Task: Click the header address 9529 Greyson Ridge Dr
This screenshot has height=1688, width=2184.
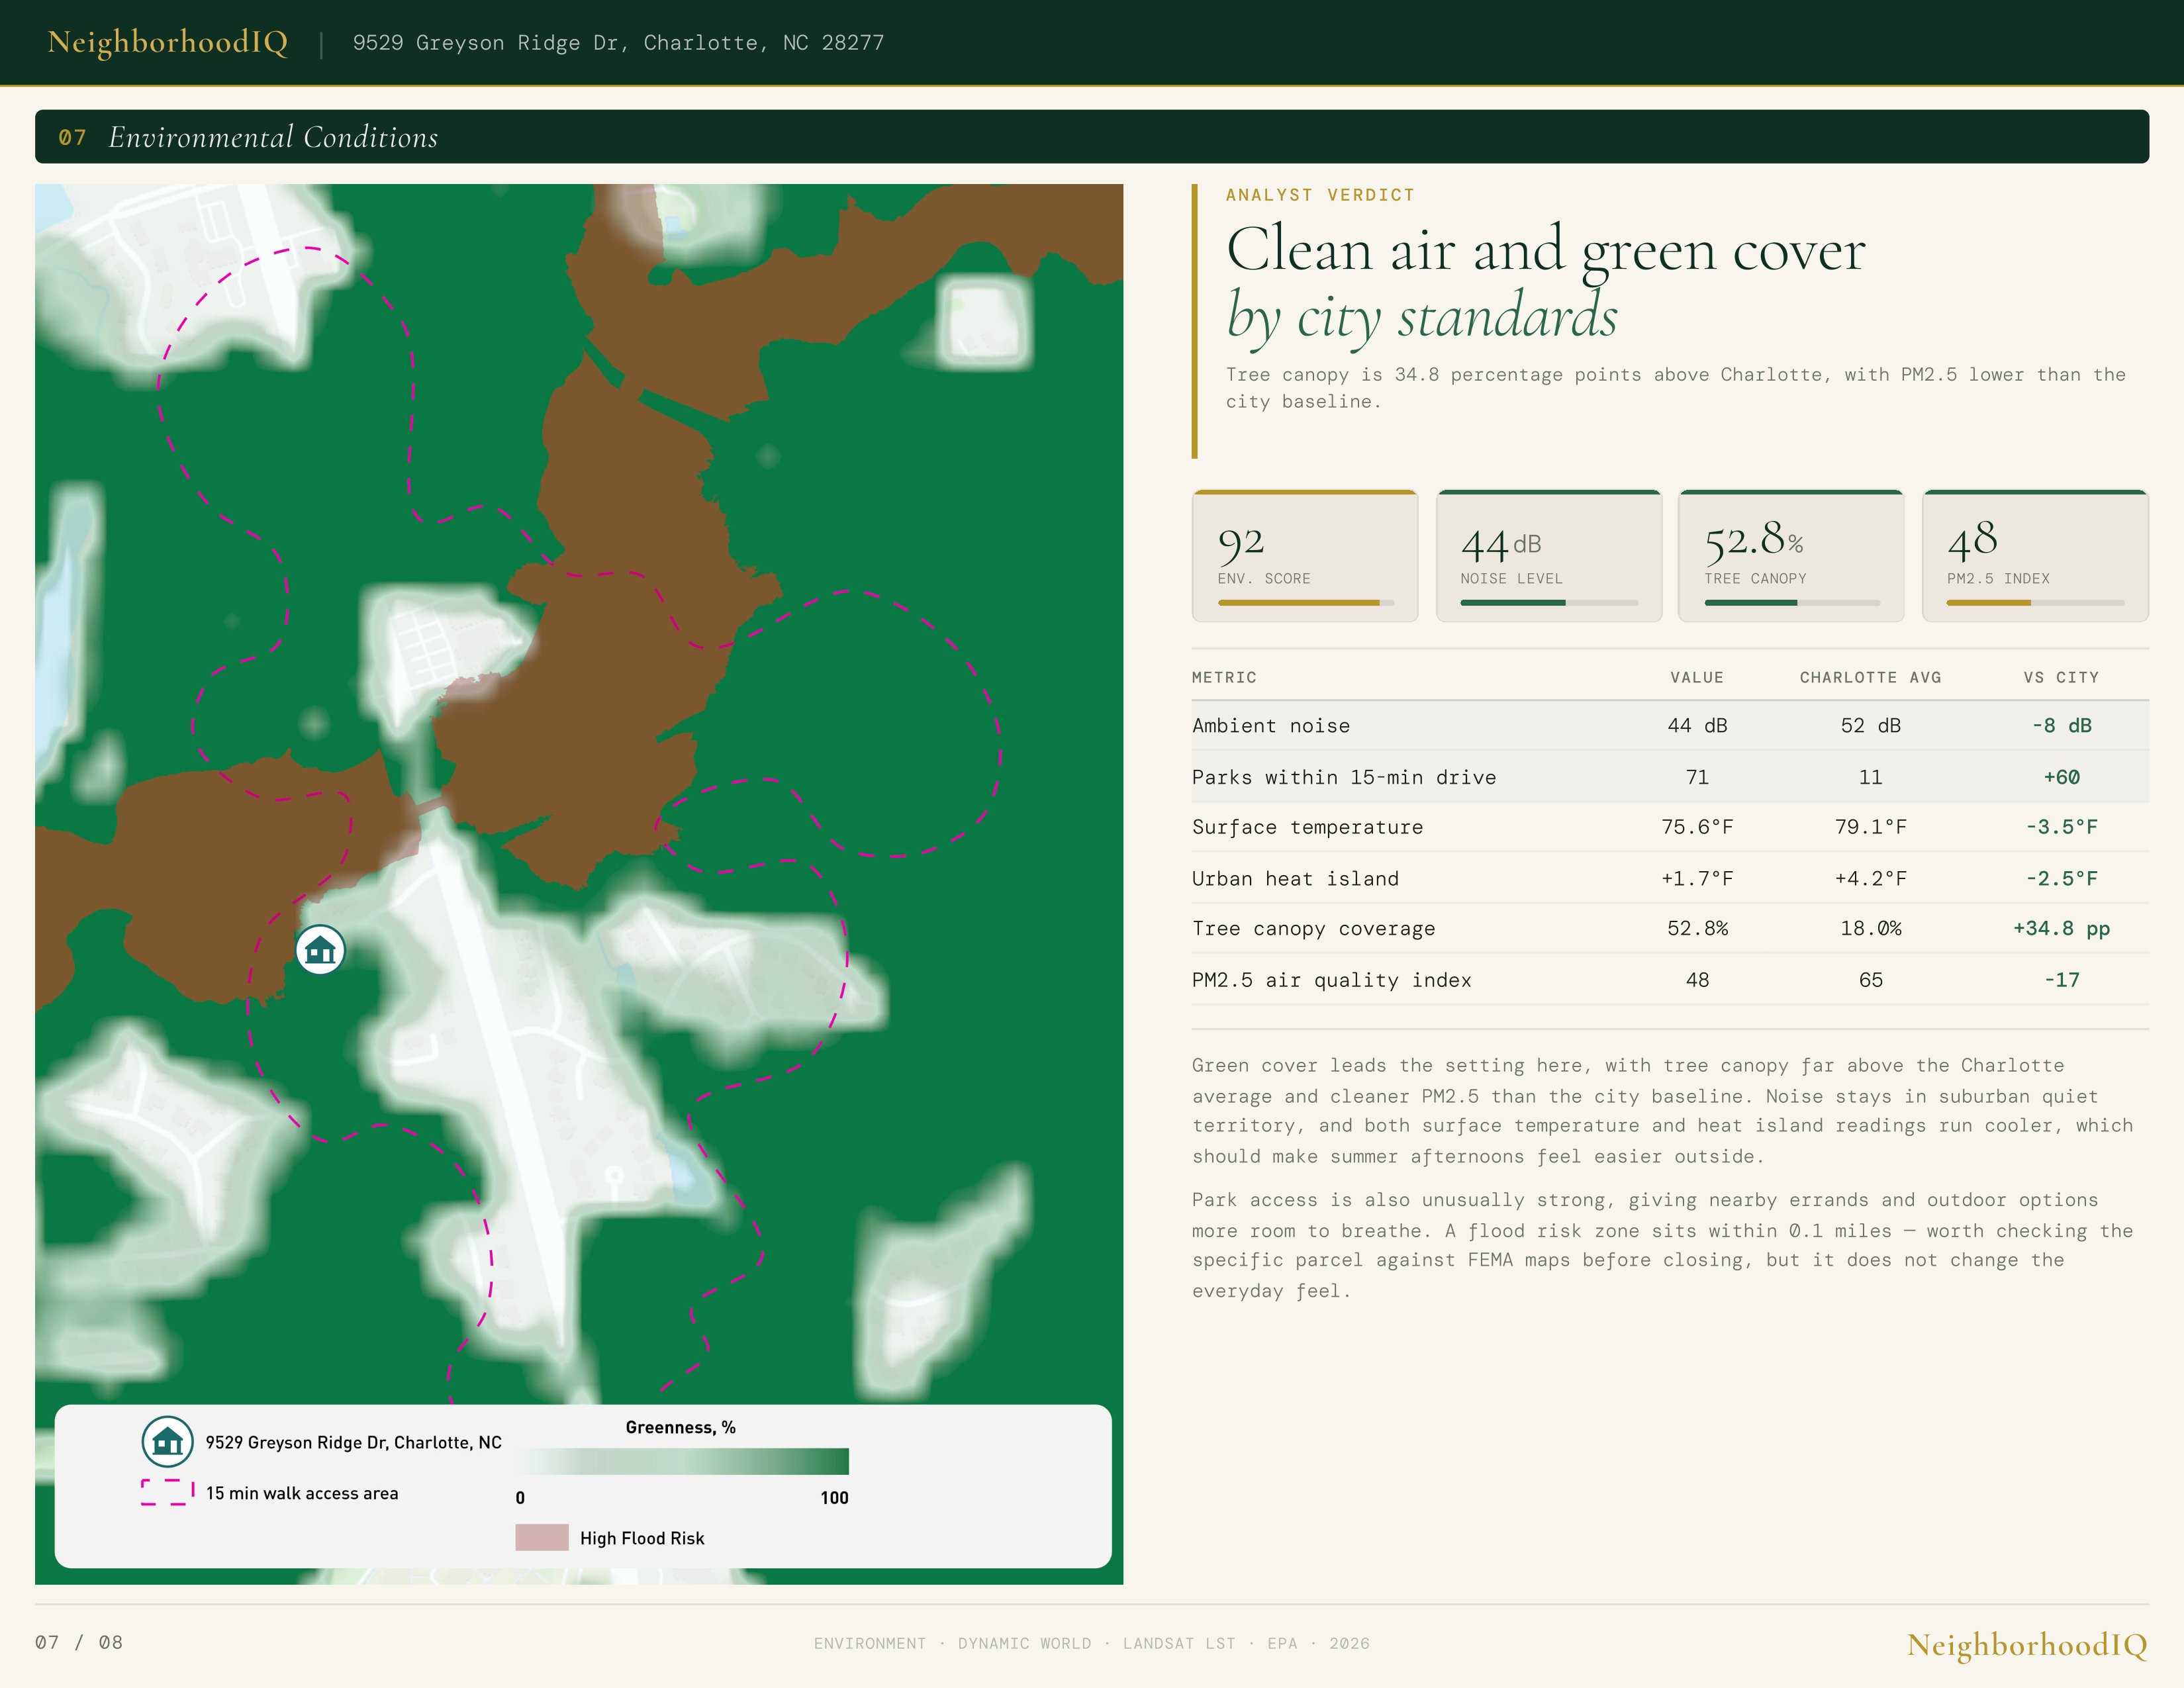Action: coord(618,43)
